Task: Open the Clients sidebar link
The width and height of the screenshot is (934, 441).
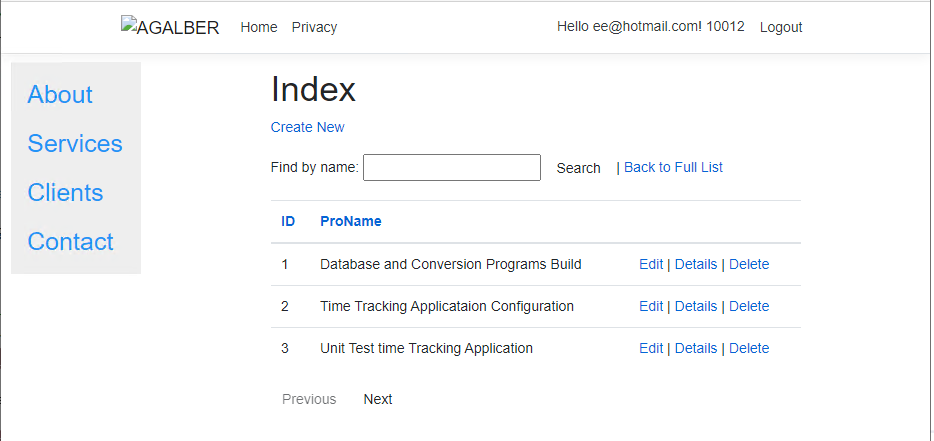Action: click(x=65, y=192)
